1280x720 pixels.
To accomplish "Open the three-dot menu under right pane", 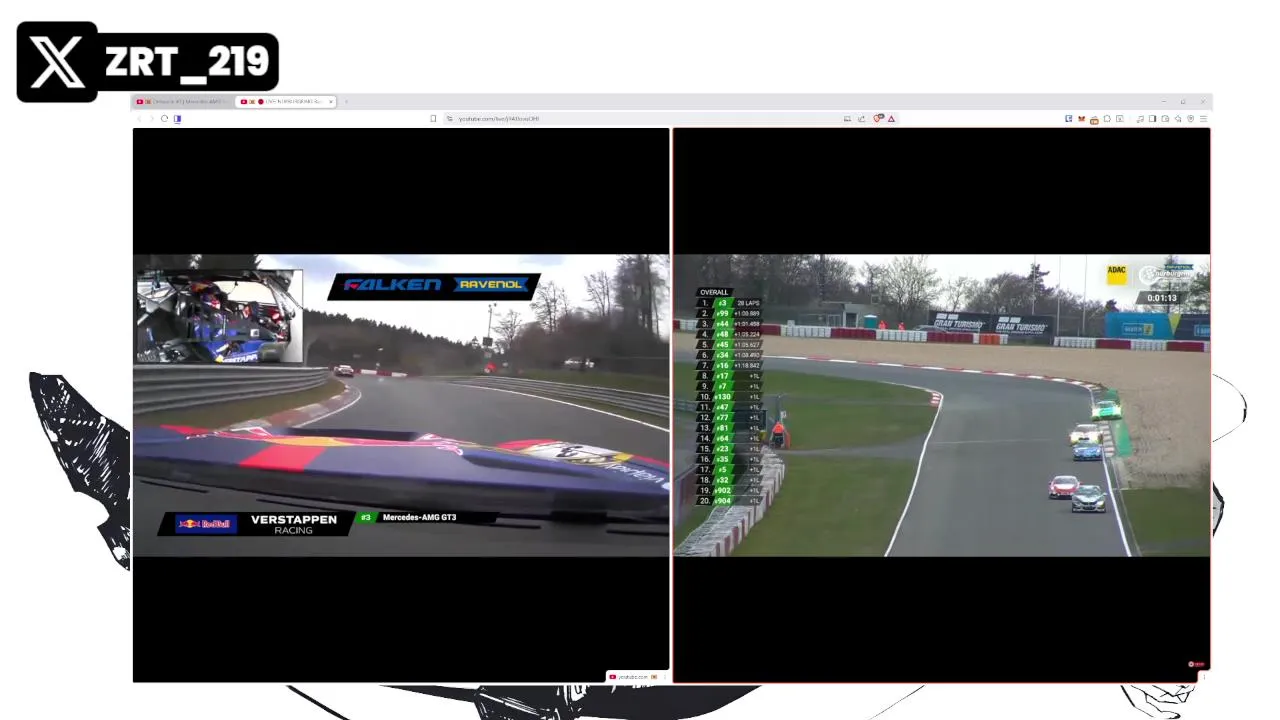I will coord(1204,677).
